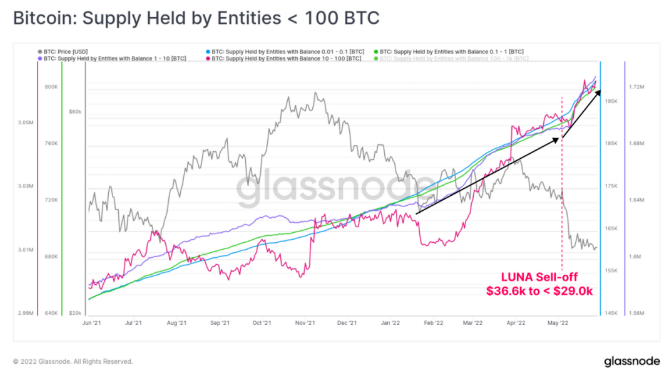Click the pink vertical axis line at left
The width and height of the screenshot is (666, 374).
(x=38, y=188)
